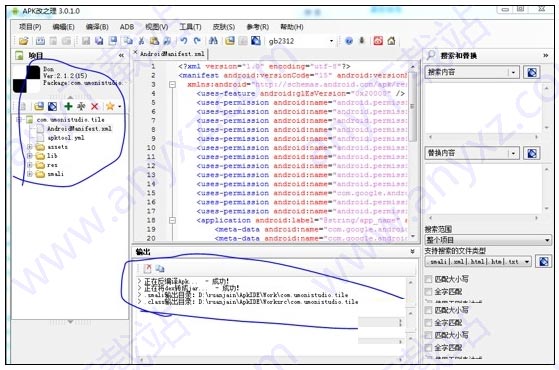Open the 编译(B) menu
The image size is (559, 370).
pyautogui.click(x=97, y=27)
